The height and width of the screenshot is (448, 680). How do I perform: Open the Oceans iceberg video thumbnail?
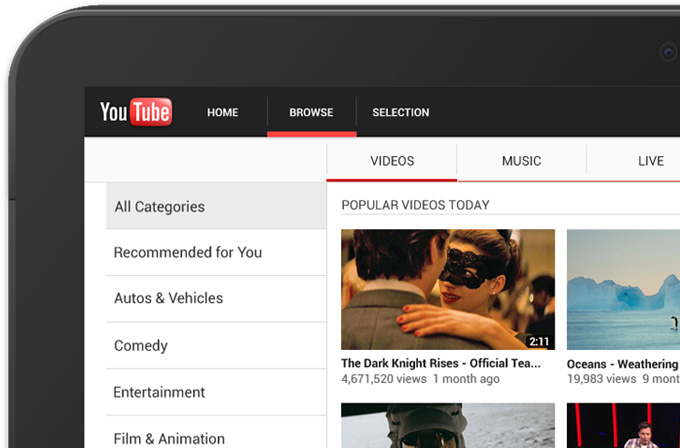[x=623, y=289]
